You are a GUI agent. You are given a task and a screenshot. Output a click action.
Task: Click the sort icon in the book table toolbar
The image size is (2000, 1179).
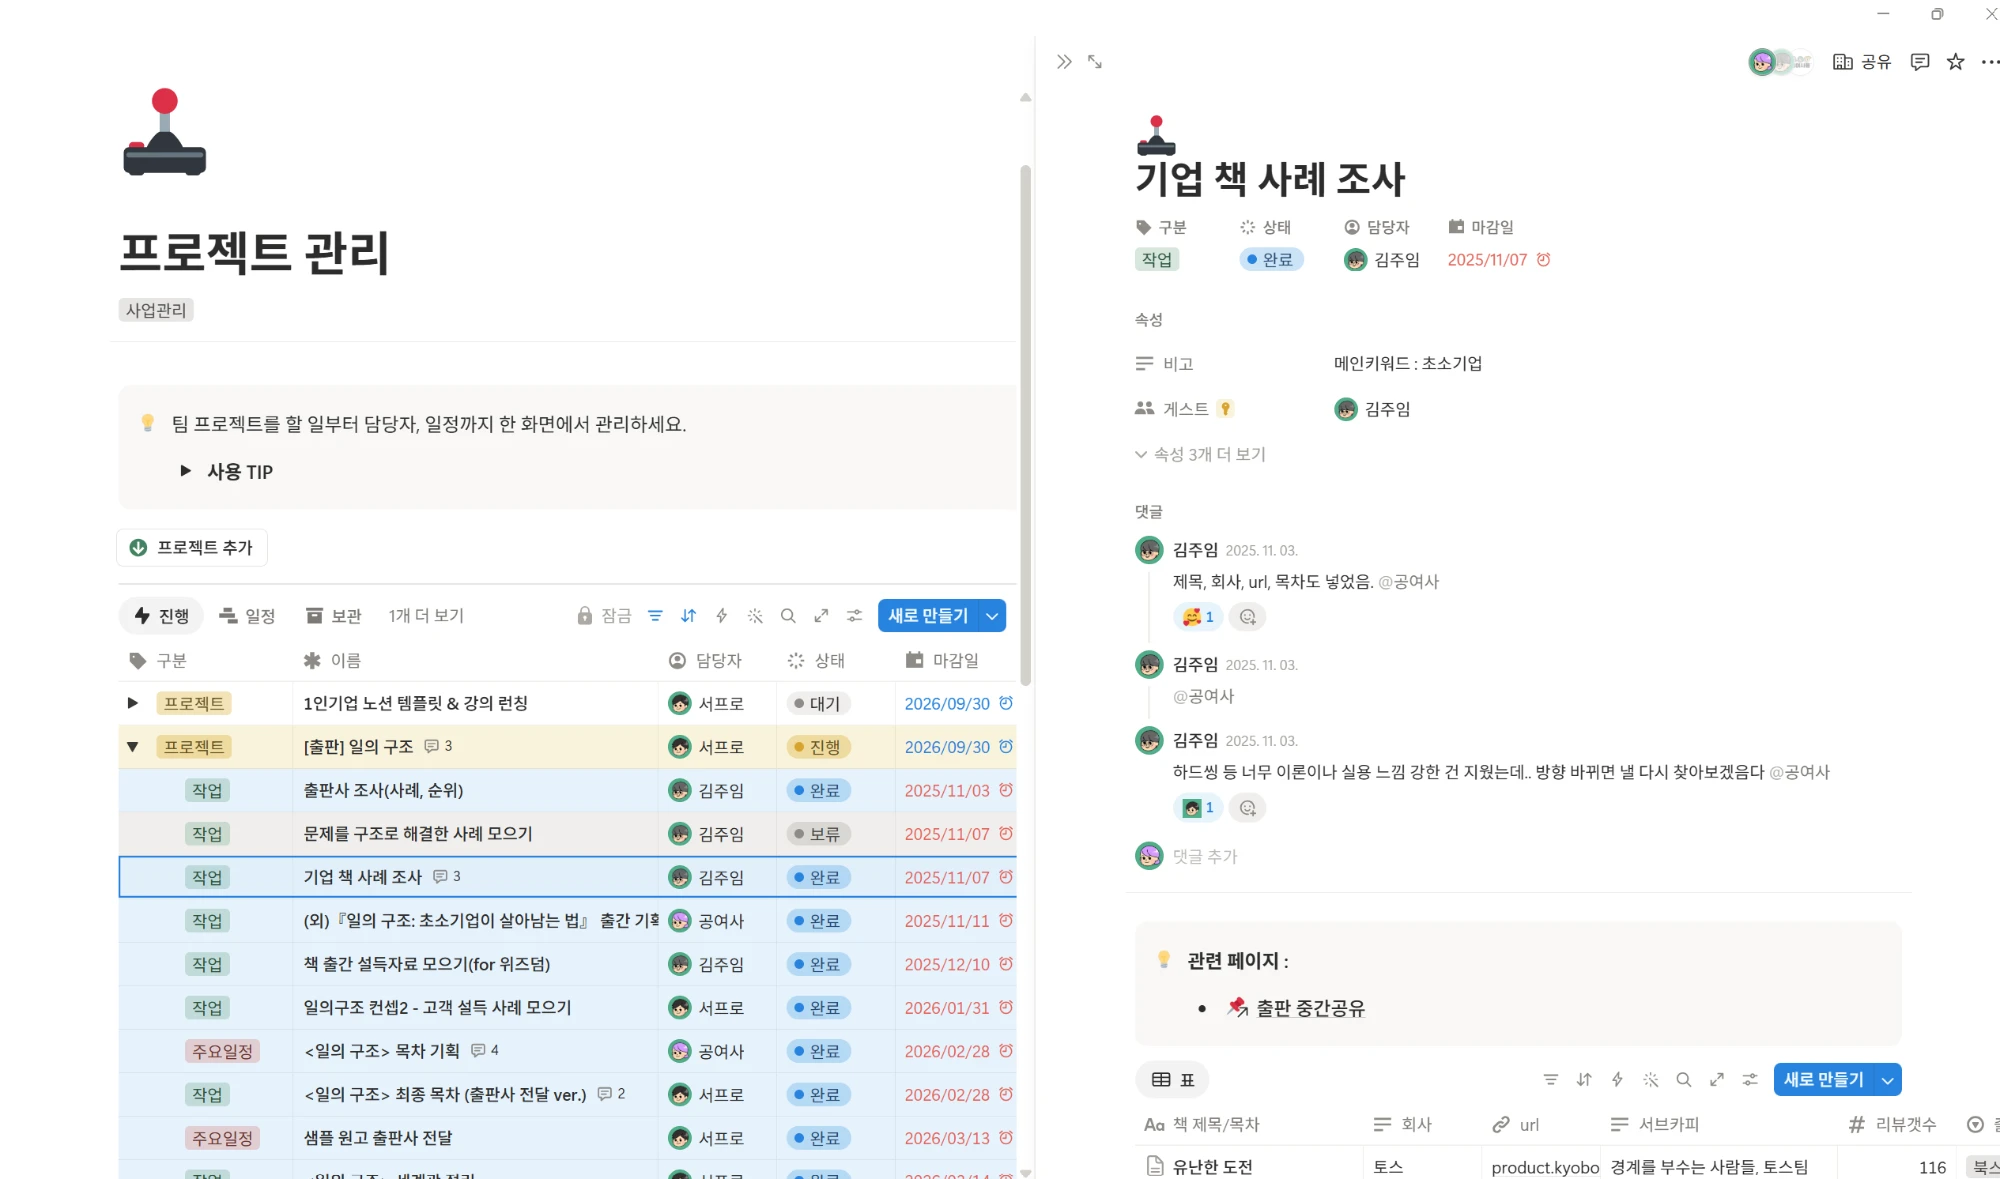click(x=1584, y=1080)
